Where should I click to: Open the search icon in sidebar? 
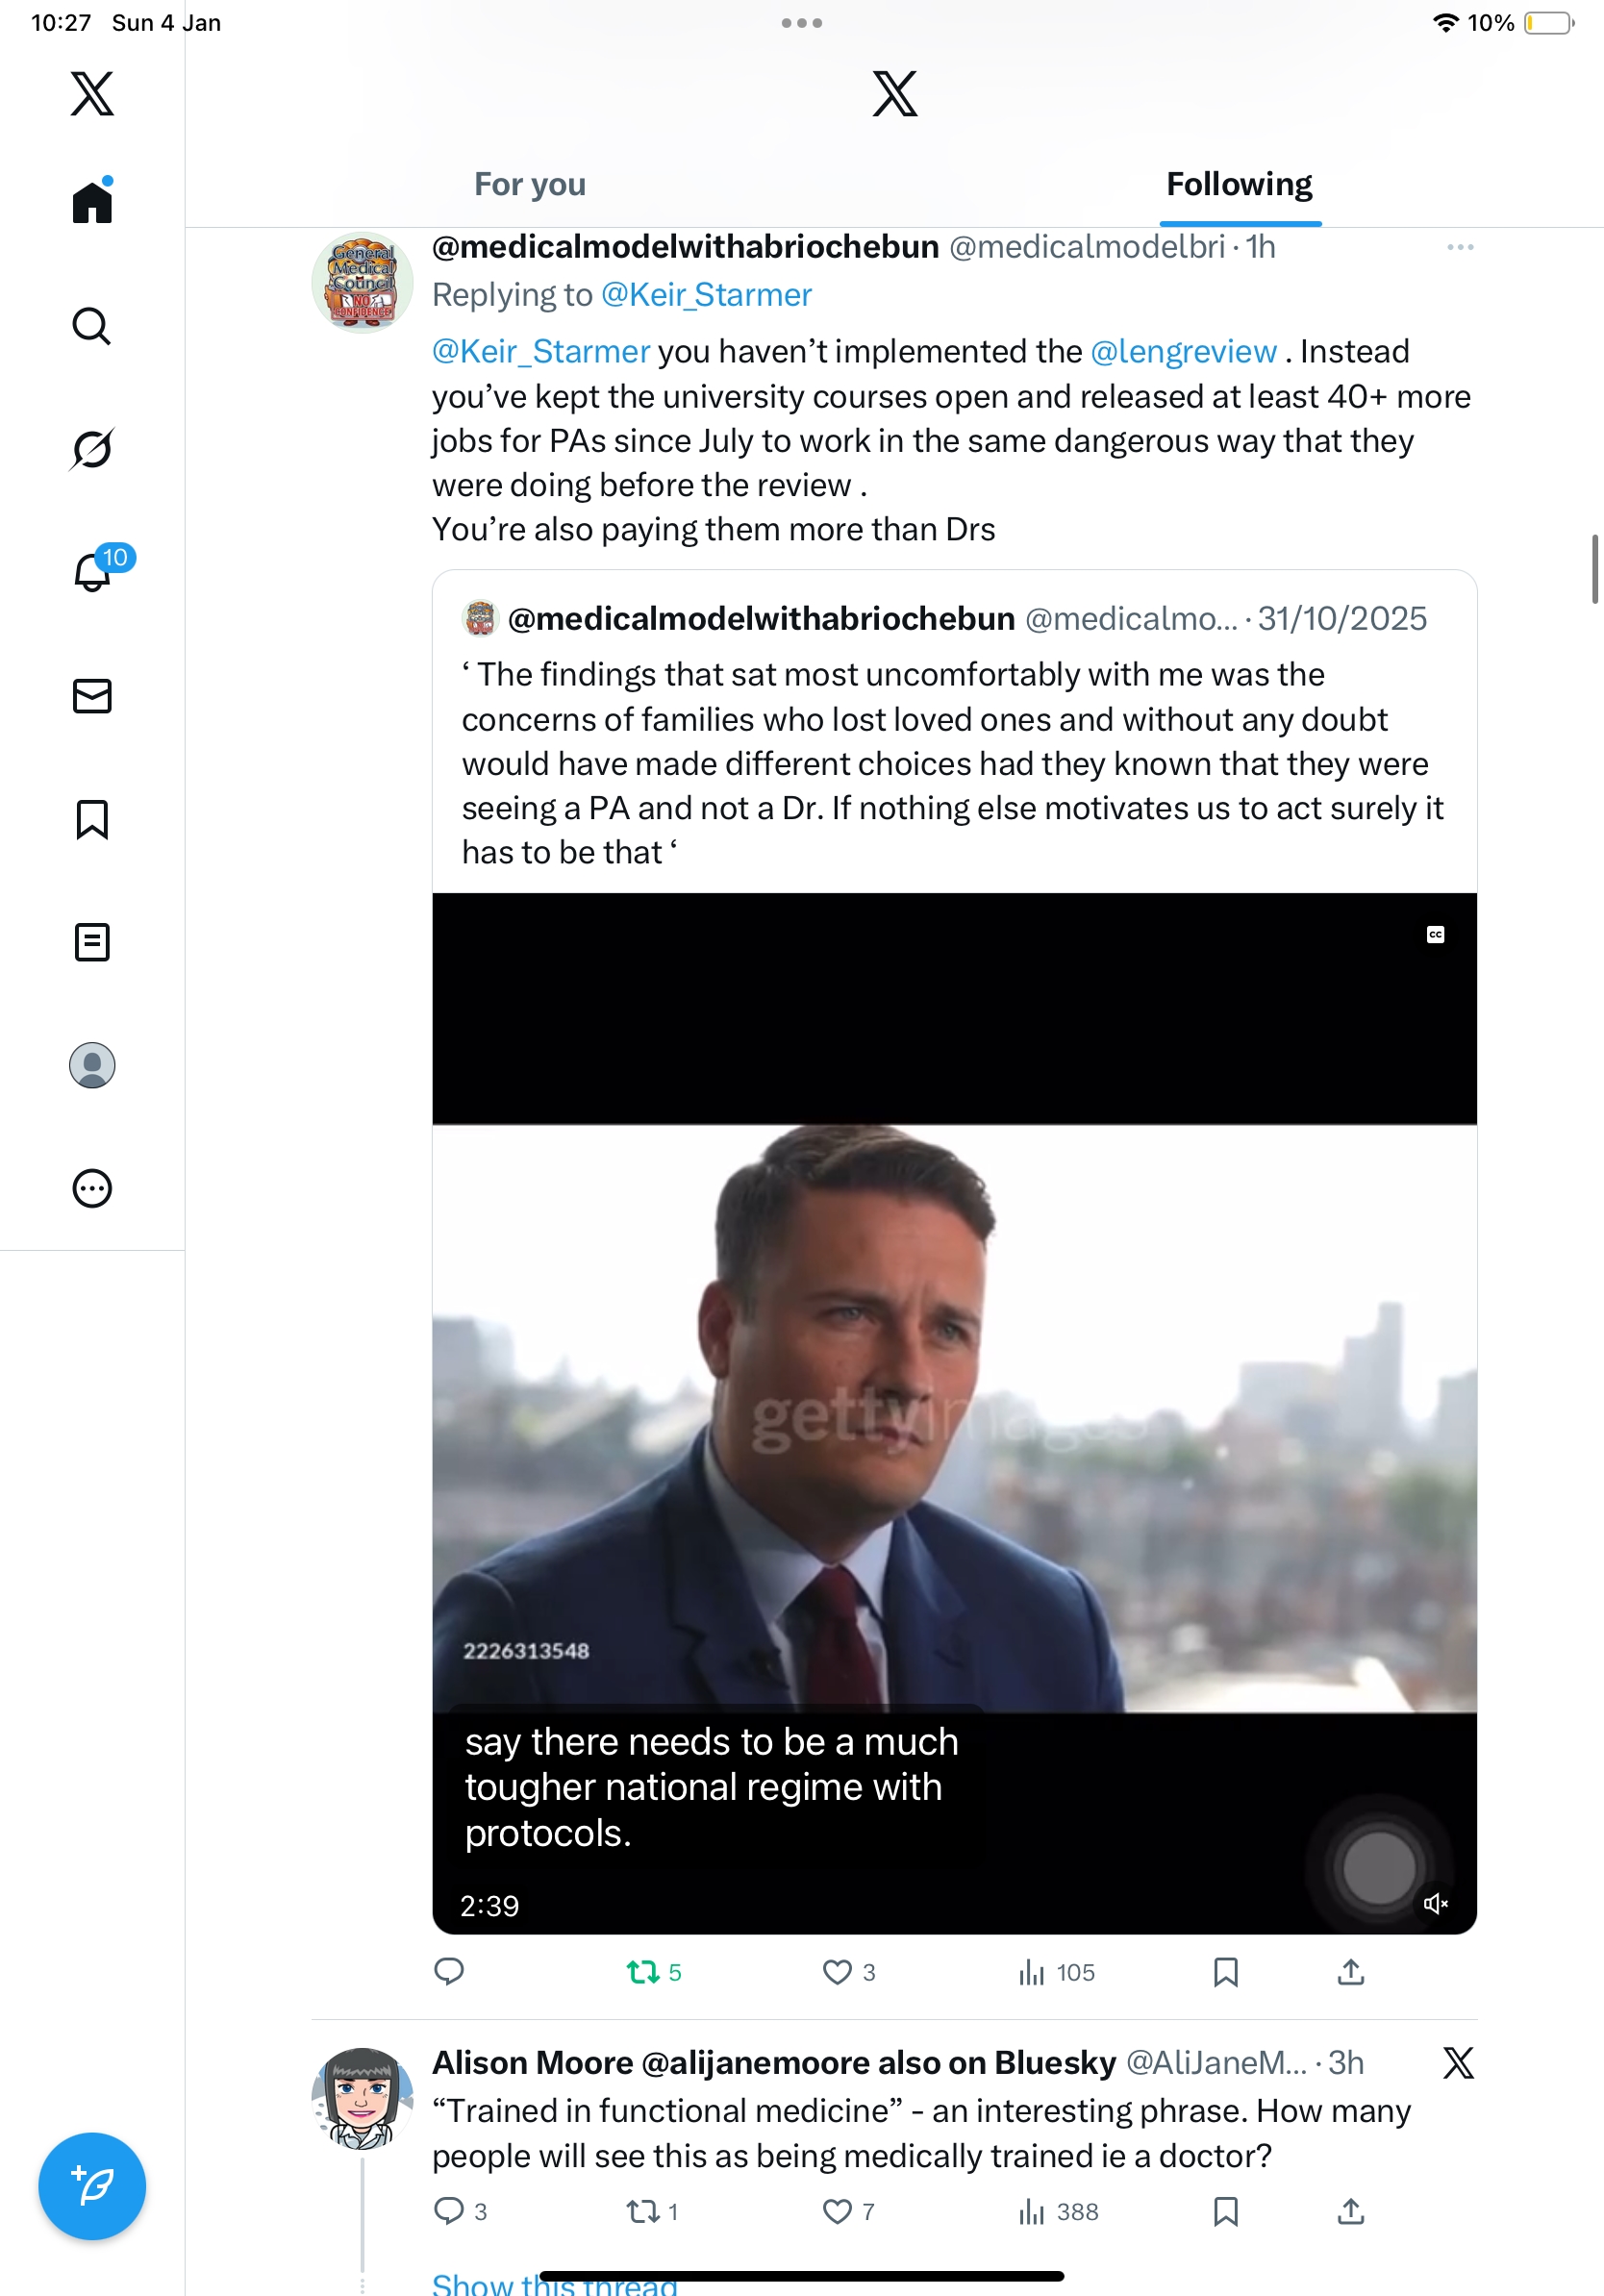pos(92,326)
